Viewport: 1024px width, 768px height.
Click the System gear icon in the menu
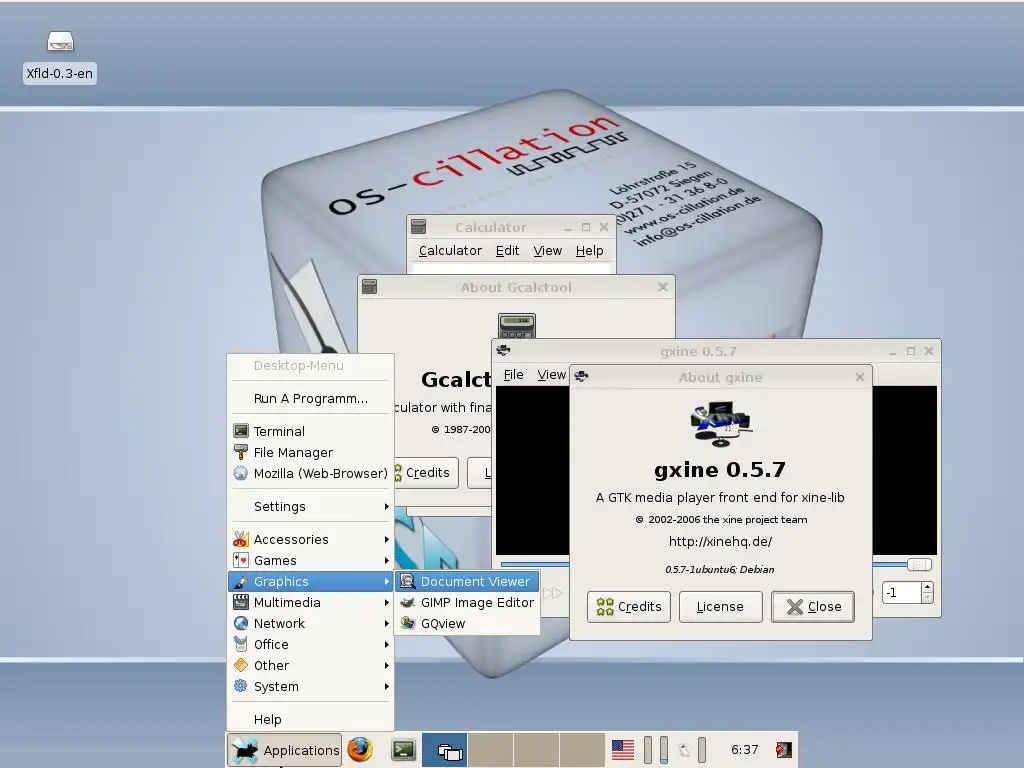point(241,686)
